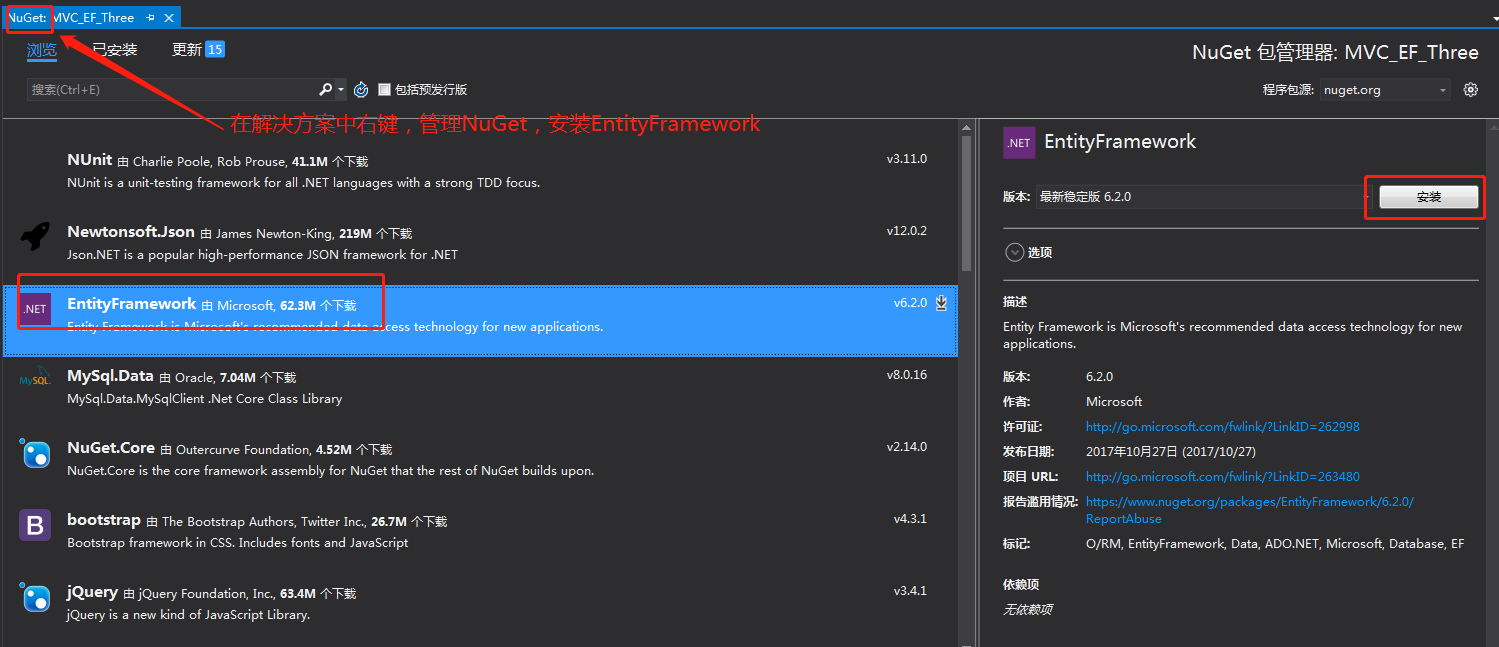
Task: Pin the NuGet: MVC_EF_Three document tab
Action: (150, 18)
